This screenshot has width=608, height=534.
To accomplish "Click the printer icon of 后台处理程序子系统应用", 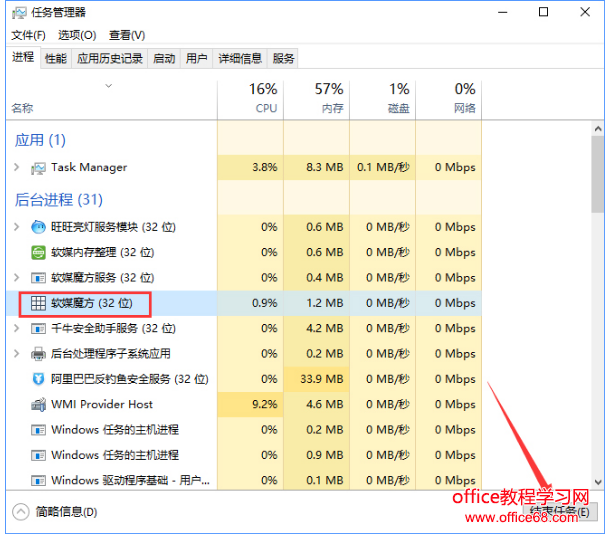I will coord(38,354).
